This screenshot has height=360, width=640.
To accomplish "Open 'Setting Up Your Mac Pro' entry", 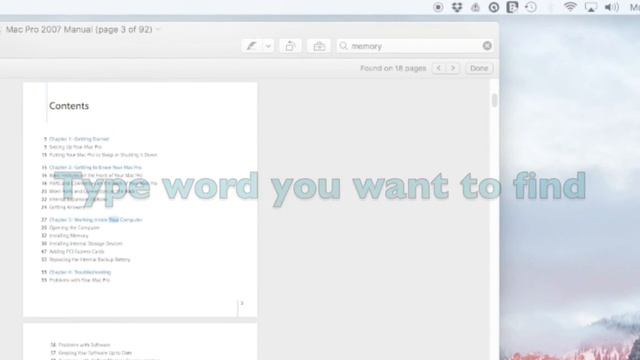I will coord(75,147).
